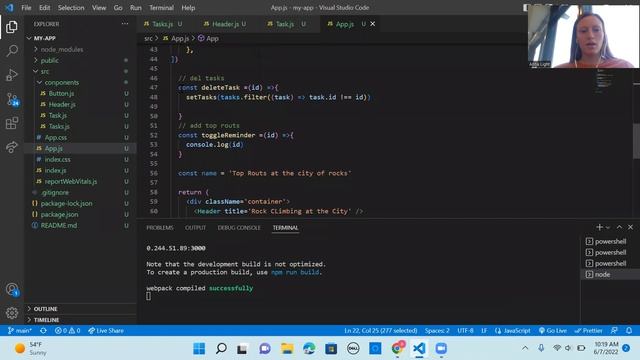Open the Terminal menu
This screenshot has height=360, width=640.
coord(161,8)
